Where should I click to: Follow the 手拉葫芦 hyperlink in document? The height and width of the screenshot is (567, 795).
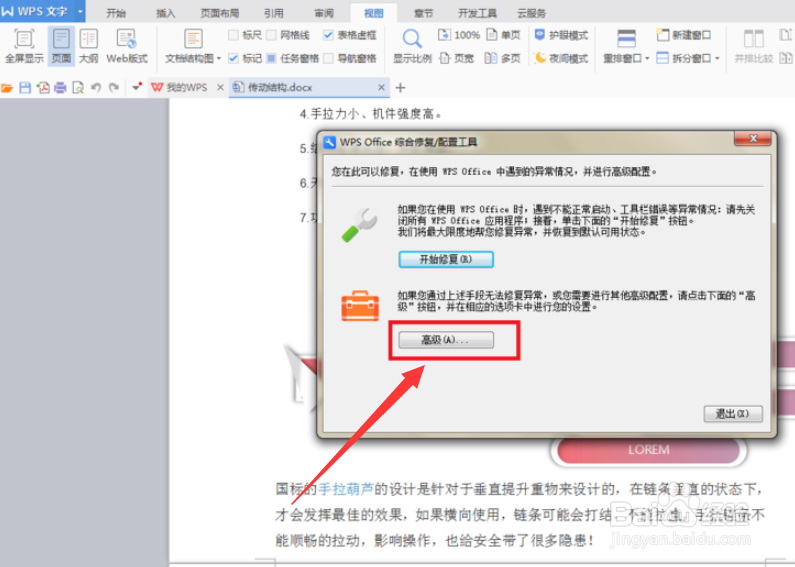(346, 489)
